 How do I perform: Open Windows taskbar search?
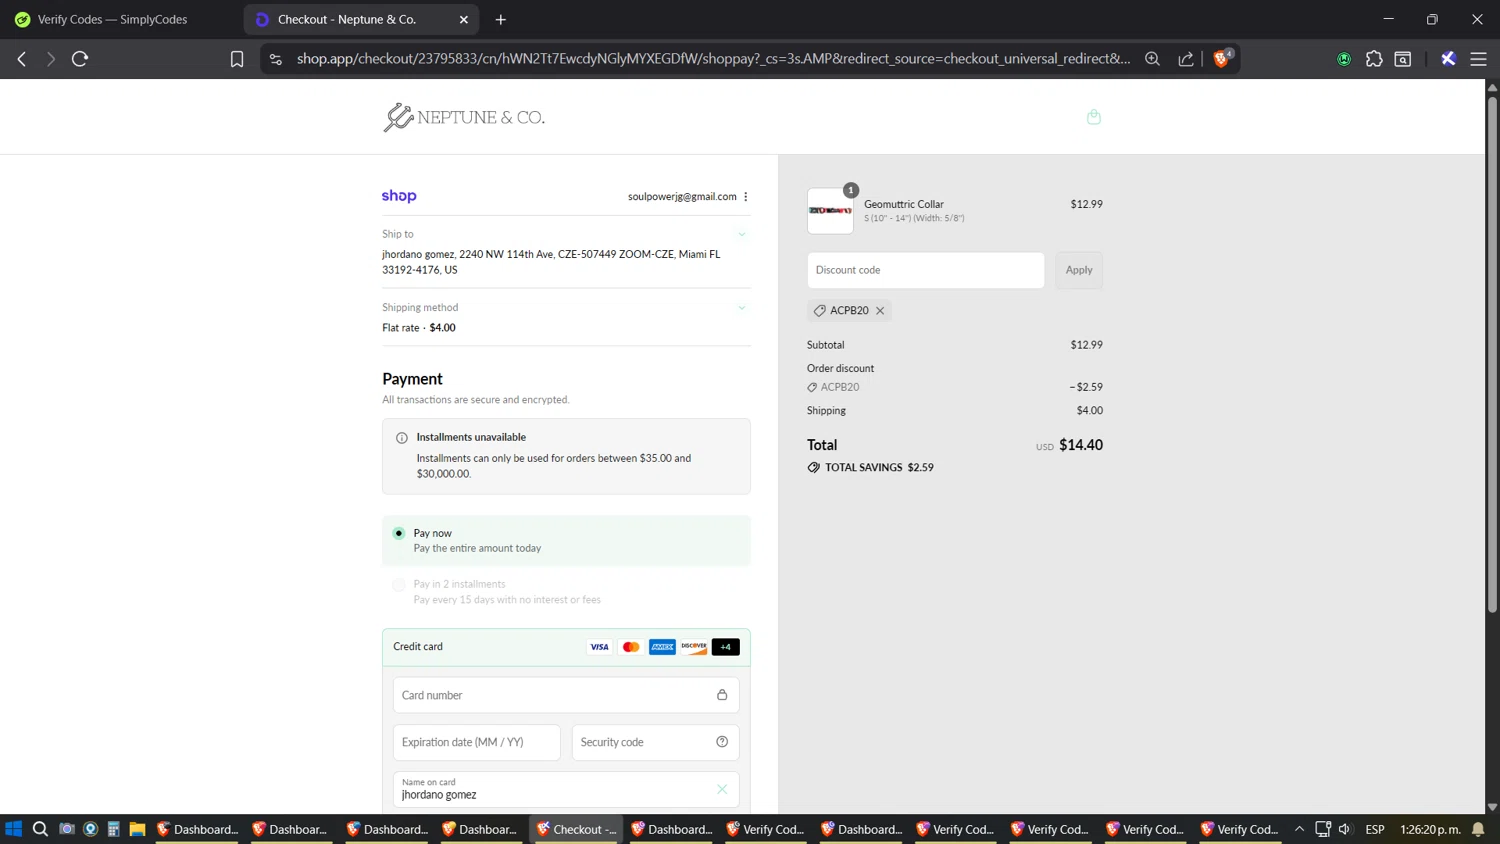tap(40, 829)
